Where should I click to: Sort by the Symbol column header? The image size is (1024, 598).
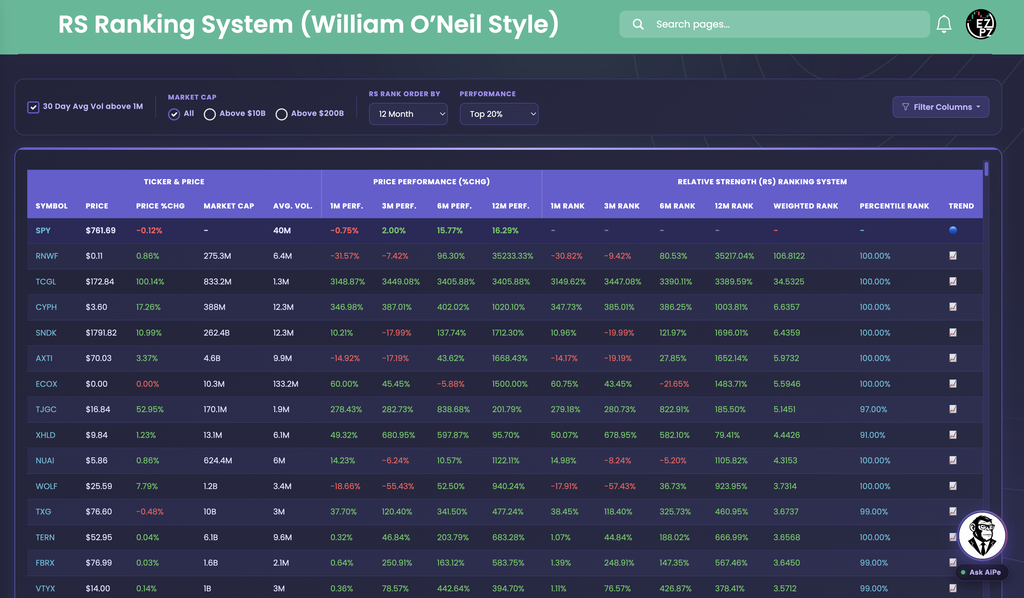pos(52,206)
